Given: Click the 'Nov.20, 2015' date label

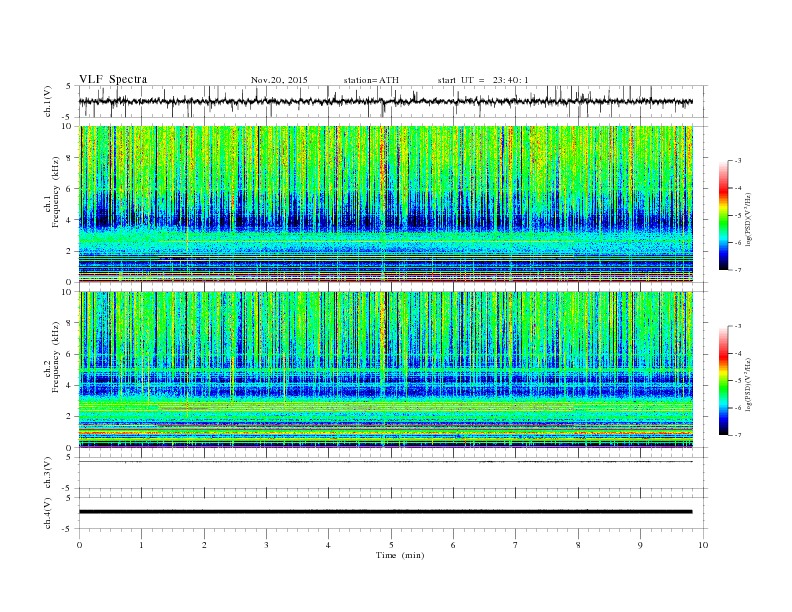Looking at the screenshot, I should 279,80.
